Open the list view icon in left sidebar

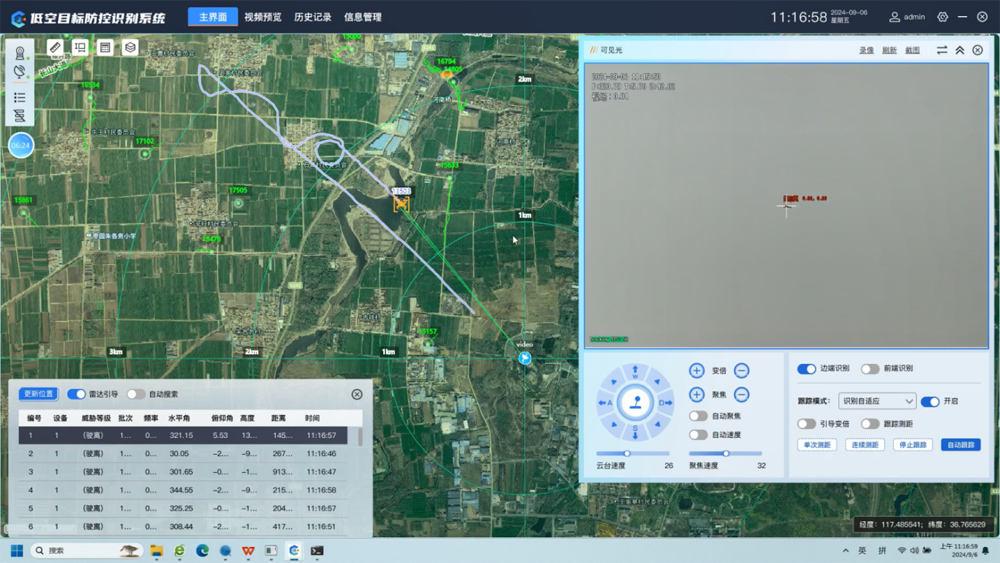pos(20,98)
